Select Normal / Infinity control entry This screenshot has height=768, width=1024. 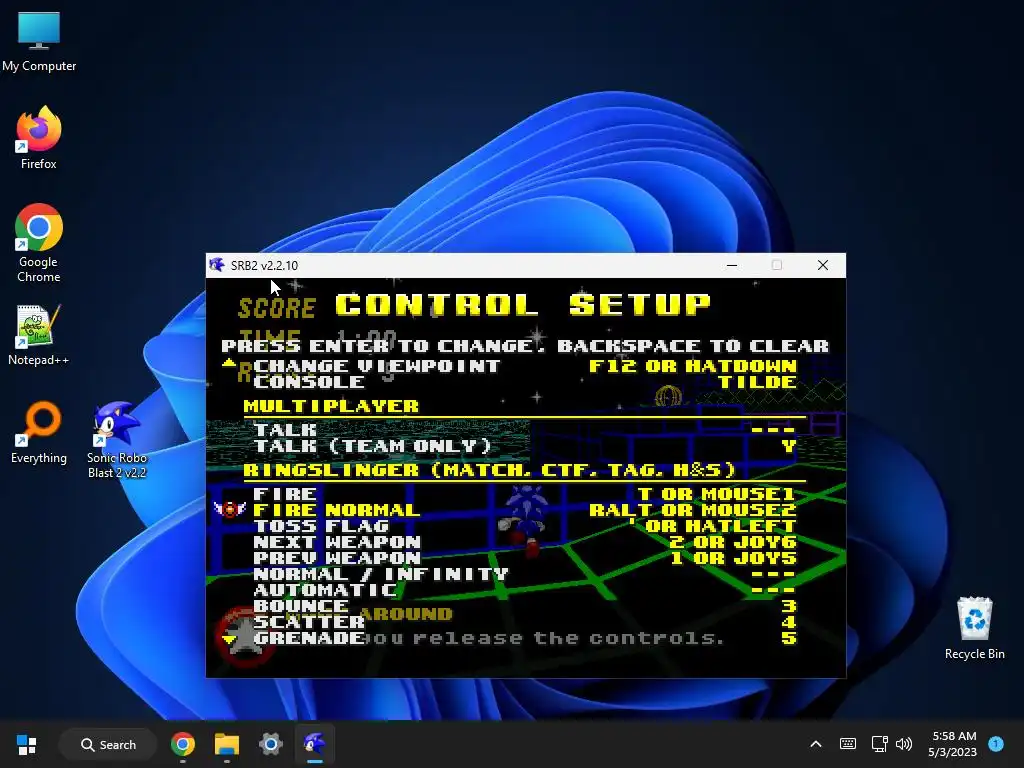381,574
